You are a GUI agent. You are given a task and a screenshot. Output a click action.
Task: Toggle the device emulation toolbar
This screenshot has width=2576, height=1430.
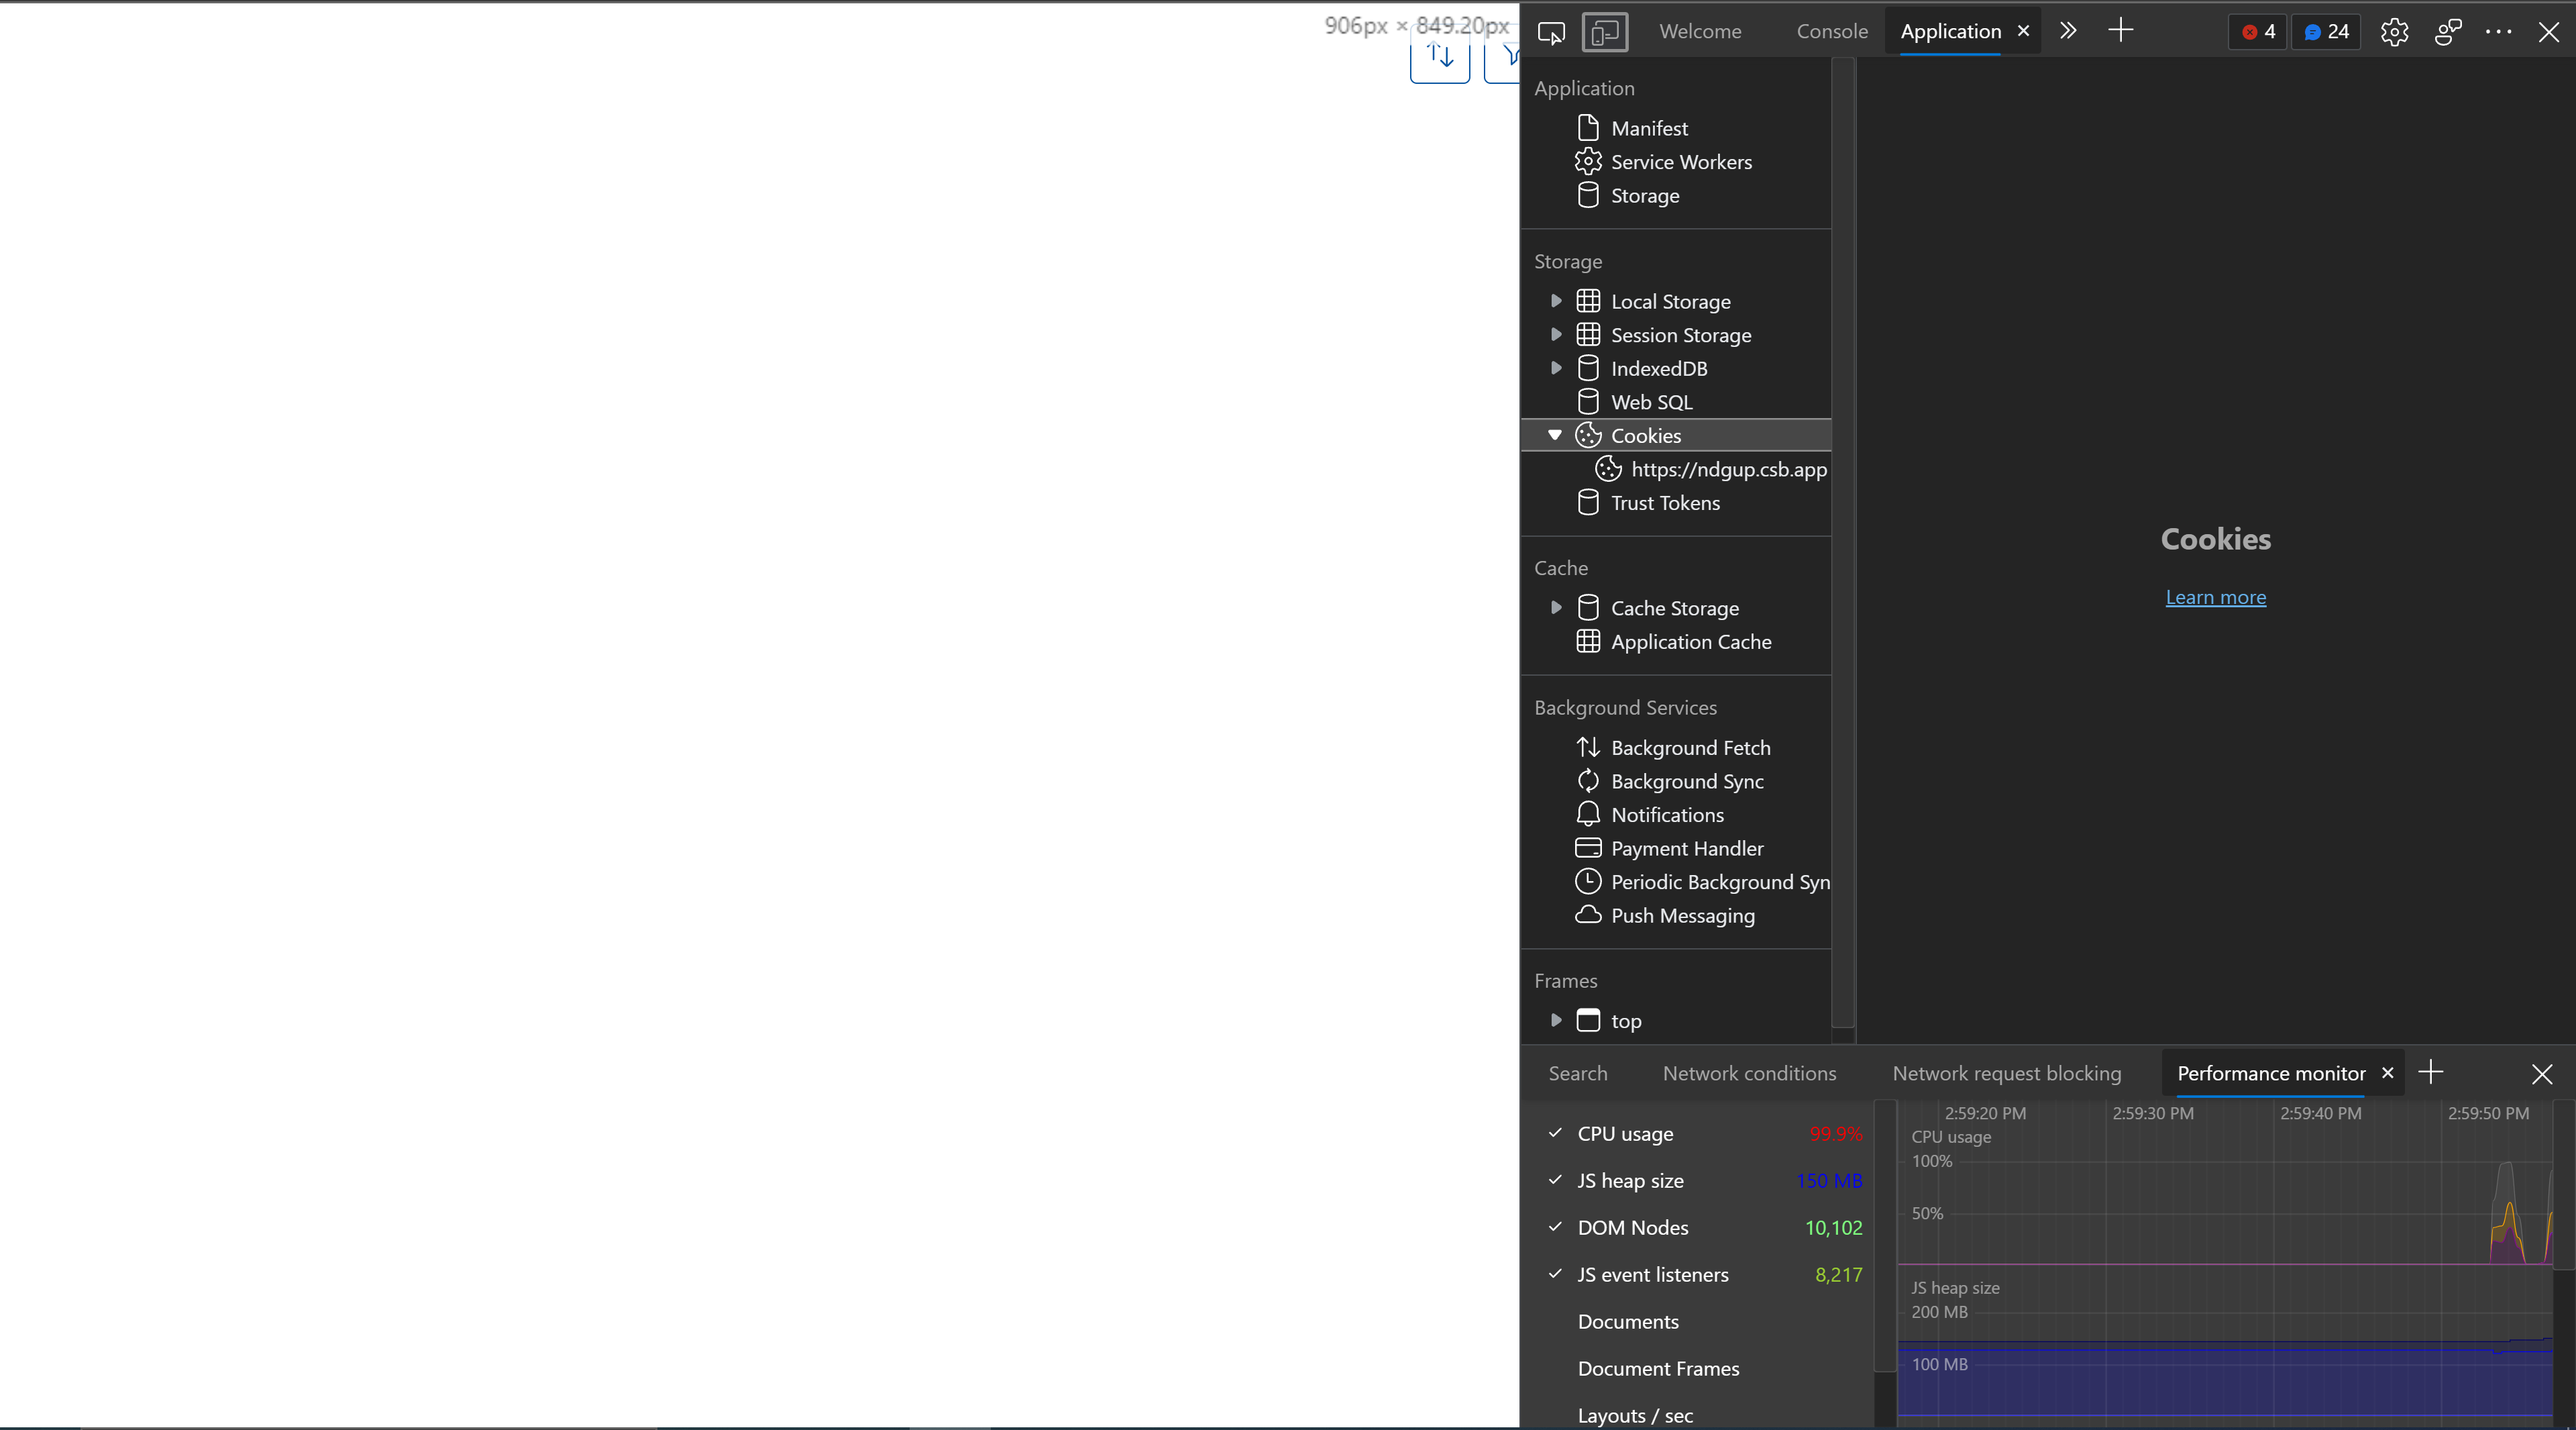click(x=1604, y=32)
